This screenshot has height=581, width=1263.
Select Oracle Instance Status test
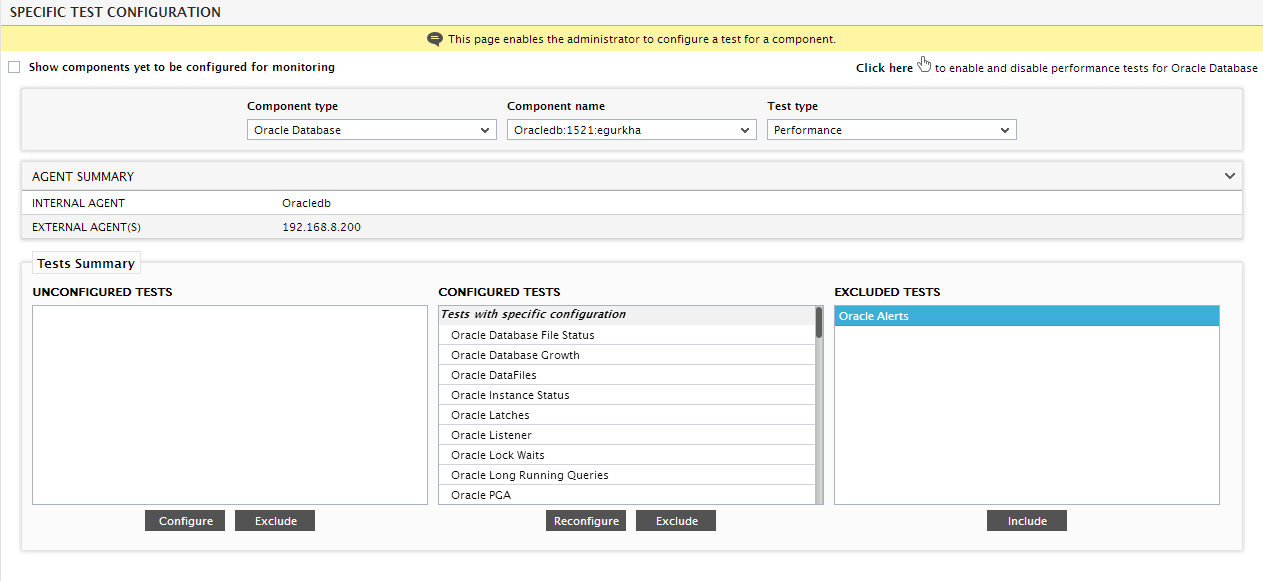tap(627, 395)
